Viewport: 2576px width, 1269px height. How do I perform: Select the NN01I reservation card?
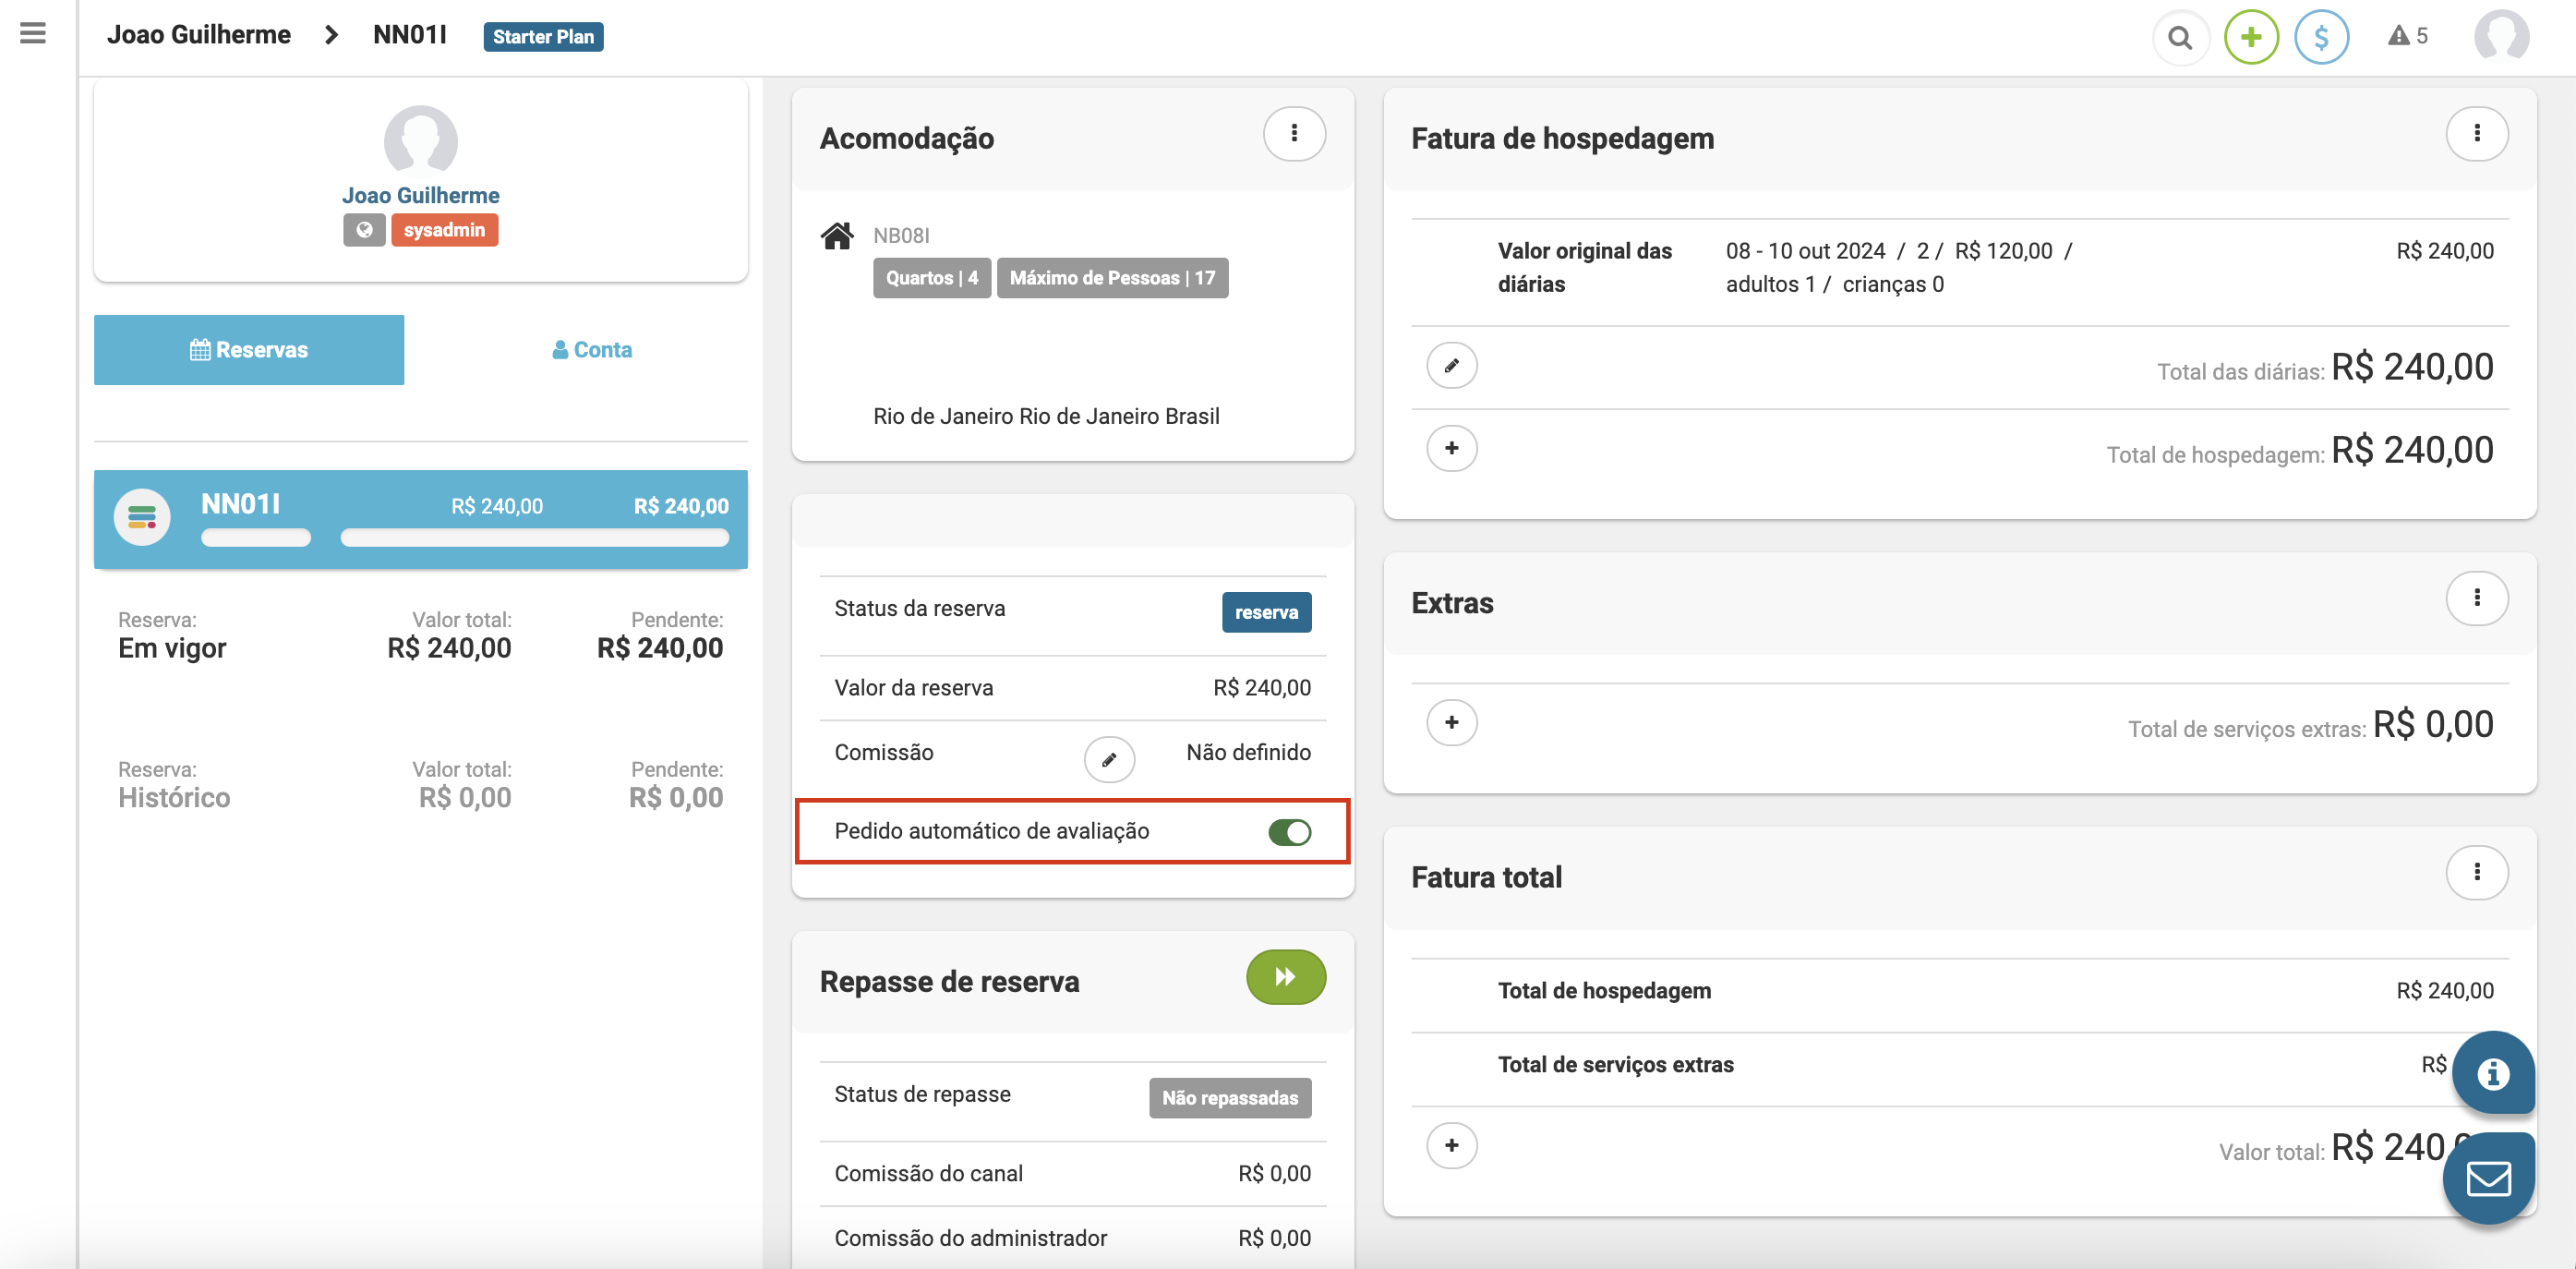[420, 519]
